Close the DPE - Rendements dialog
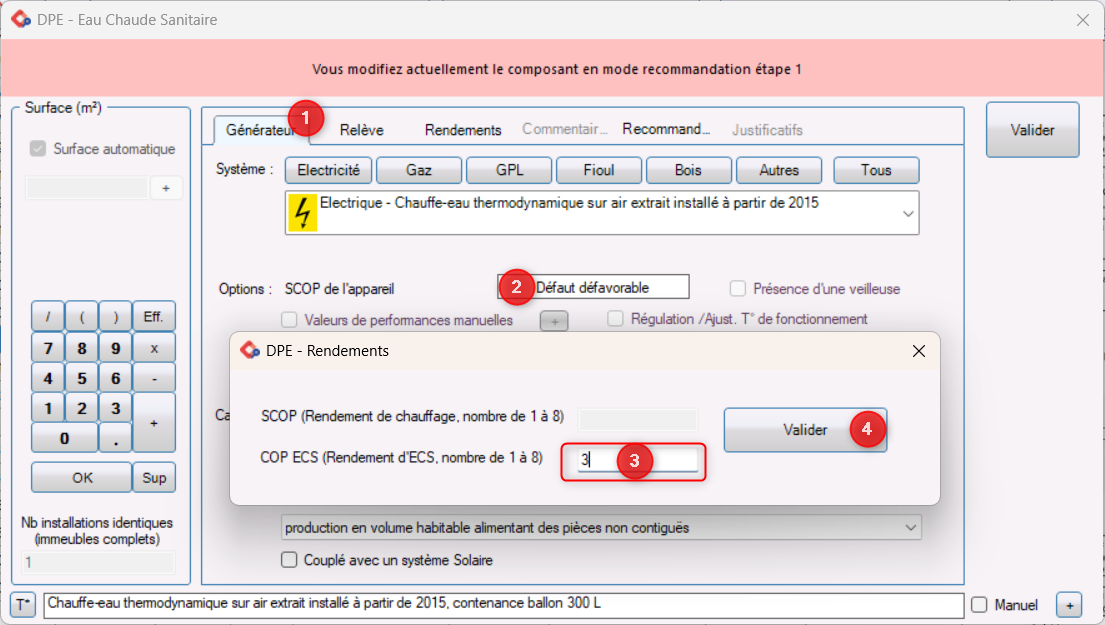Image resolution: width=1105 pixels, height=625 pixels. coord(919,351)
